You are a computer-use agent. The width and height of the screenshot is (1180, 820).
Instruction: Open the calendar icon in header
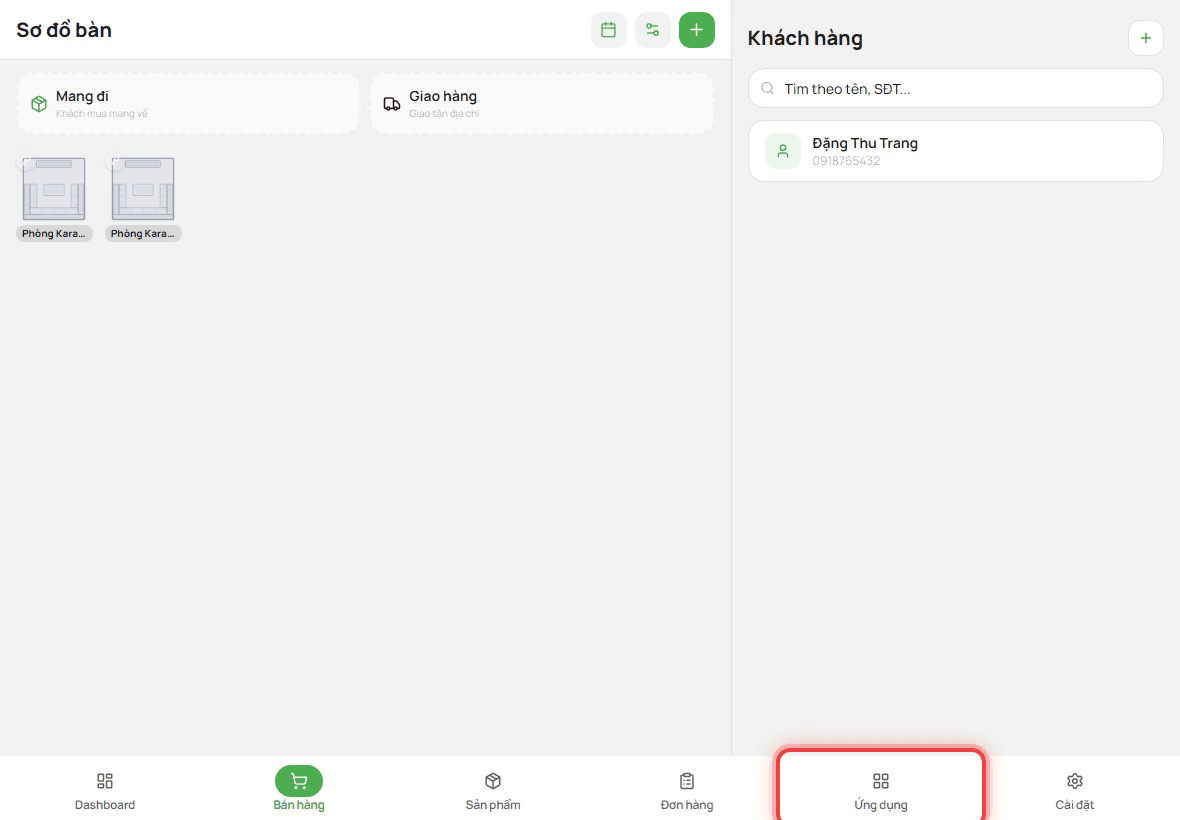coord(608,30)
